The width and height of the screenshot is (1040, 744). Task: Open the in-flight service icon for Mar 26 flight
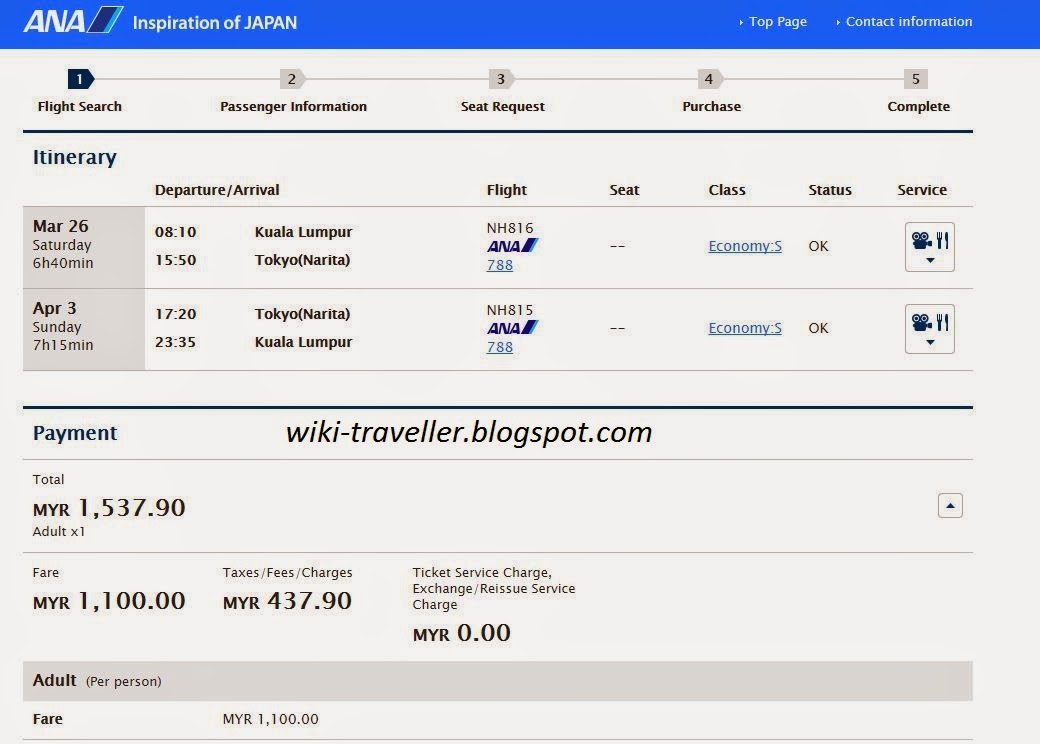[x=928, y=238]
